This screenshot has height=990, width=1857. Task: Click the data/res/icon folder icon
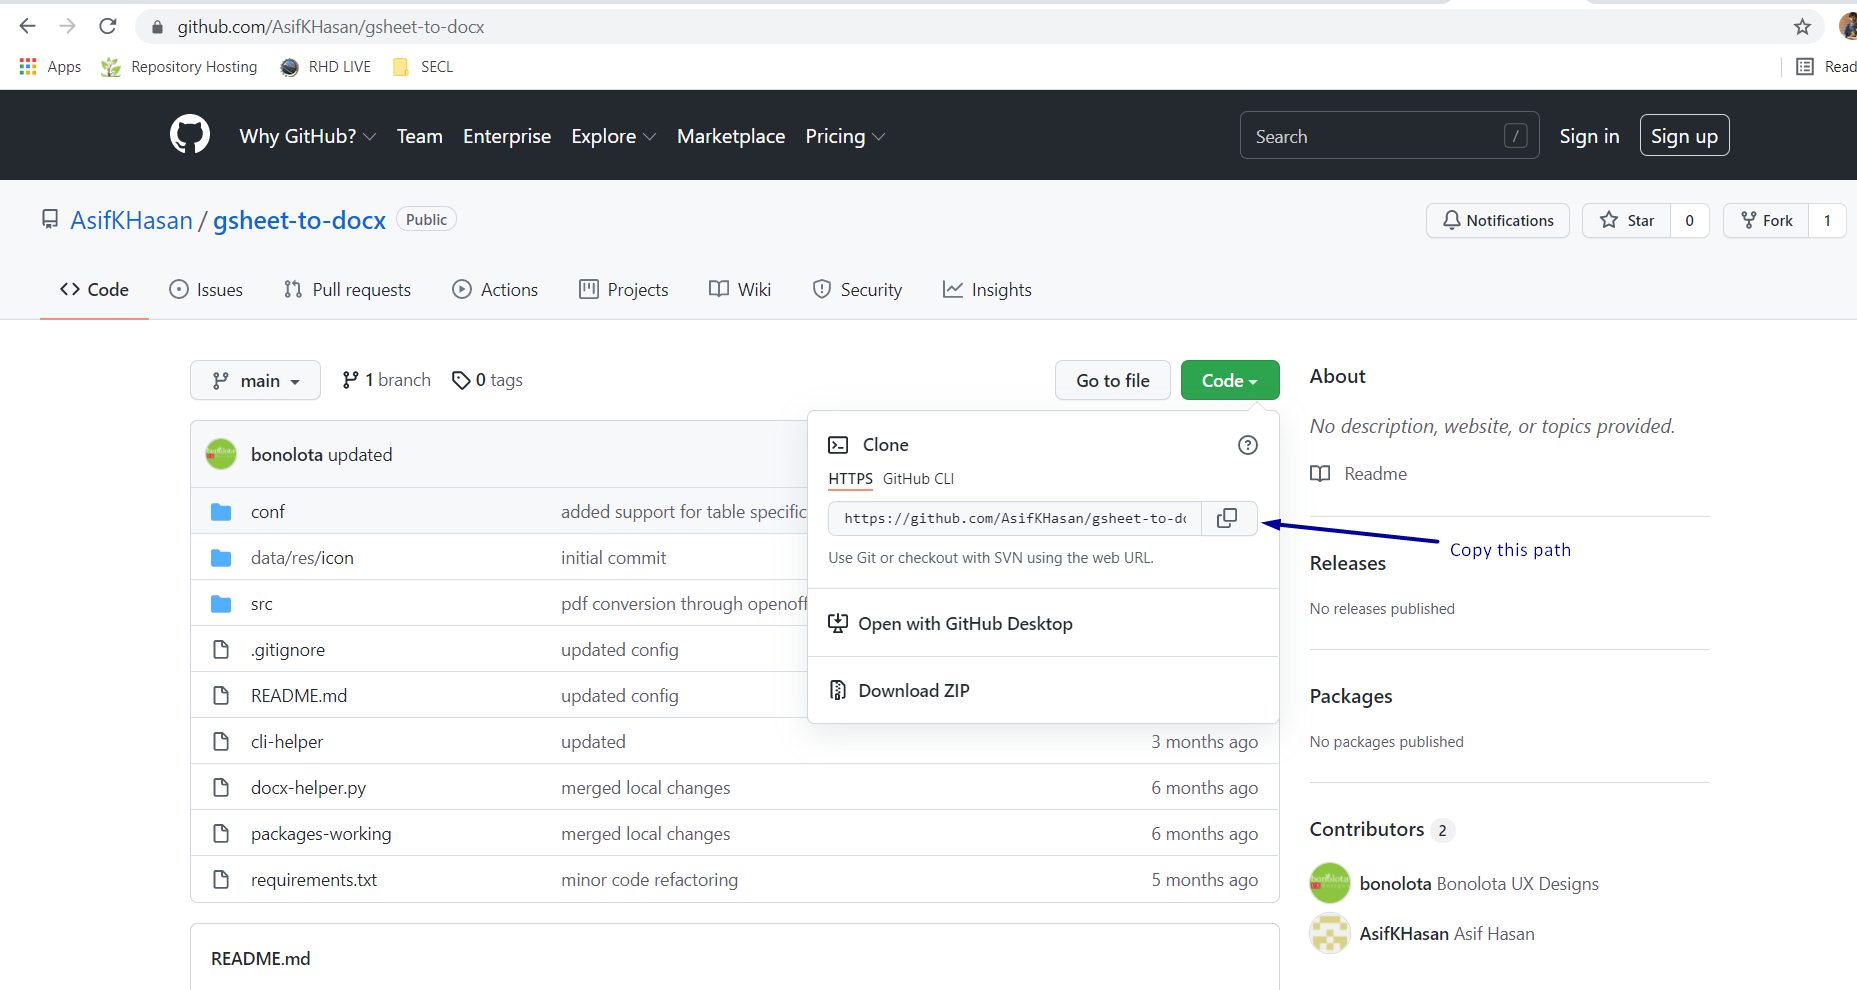(x=221, y=558)
